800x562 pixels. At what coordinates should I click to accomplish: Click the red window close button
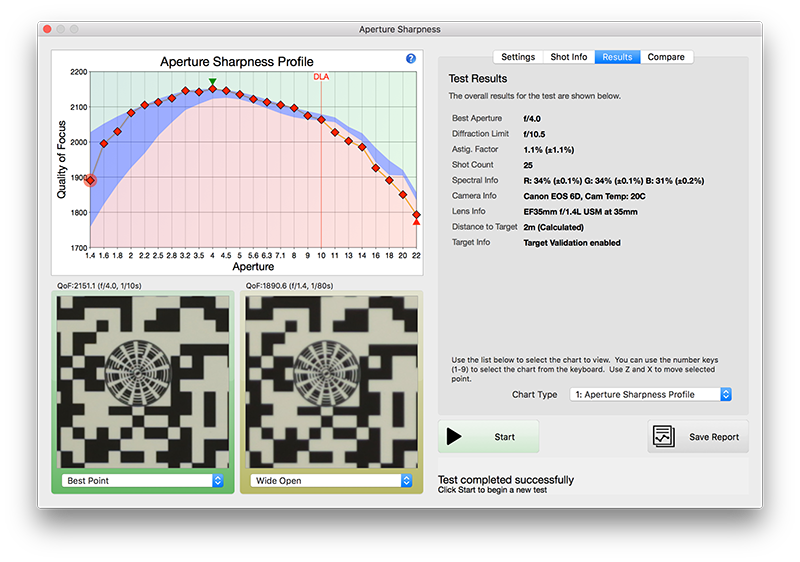coord(47,29)
